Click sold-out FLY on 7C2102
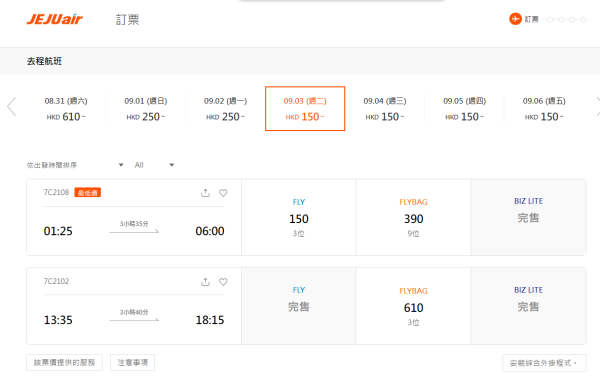Image resolution: width=600 pixels, height=382 pixels. click(299, 306)
